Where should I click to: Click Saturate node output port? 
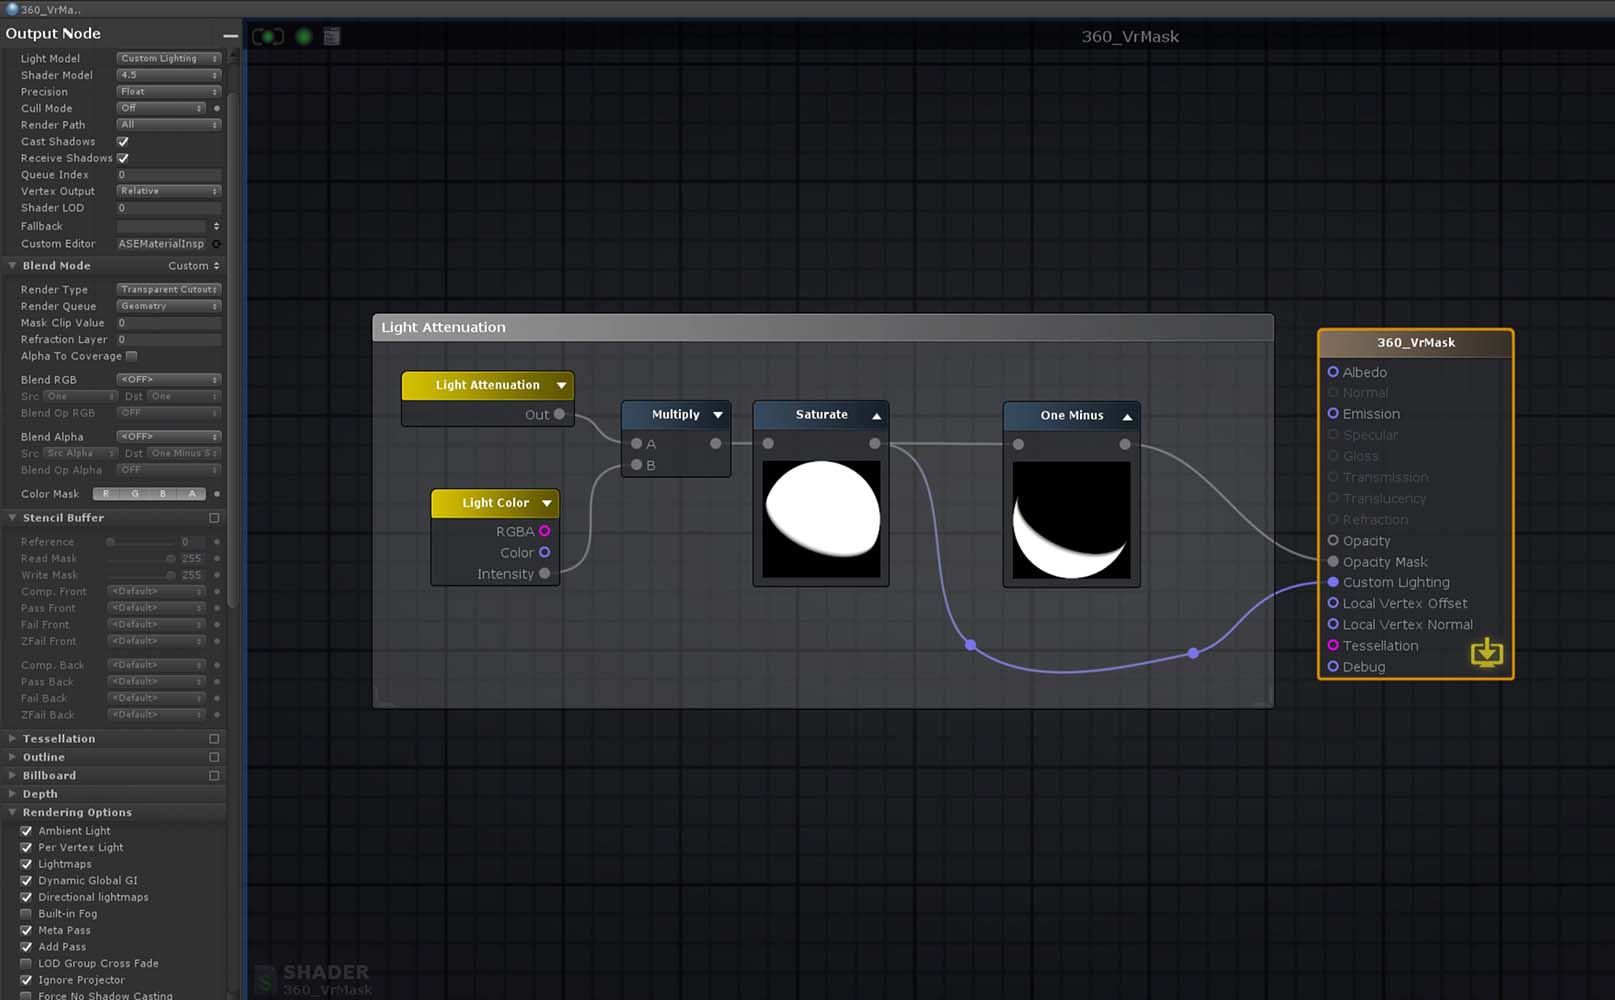[x=874, y=443]
